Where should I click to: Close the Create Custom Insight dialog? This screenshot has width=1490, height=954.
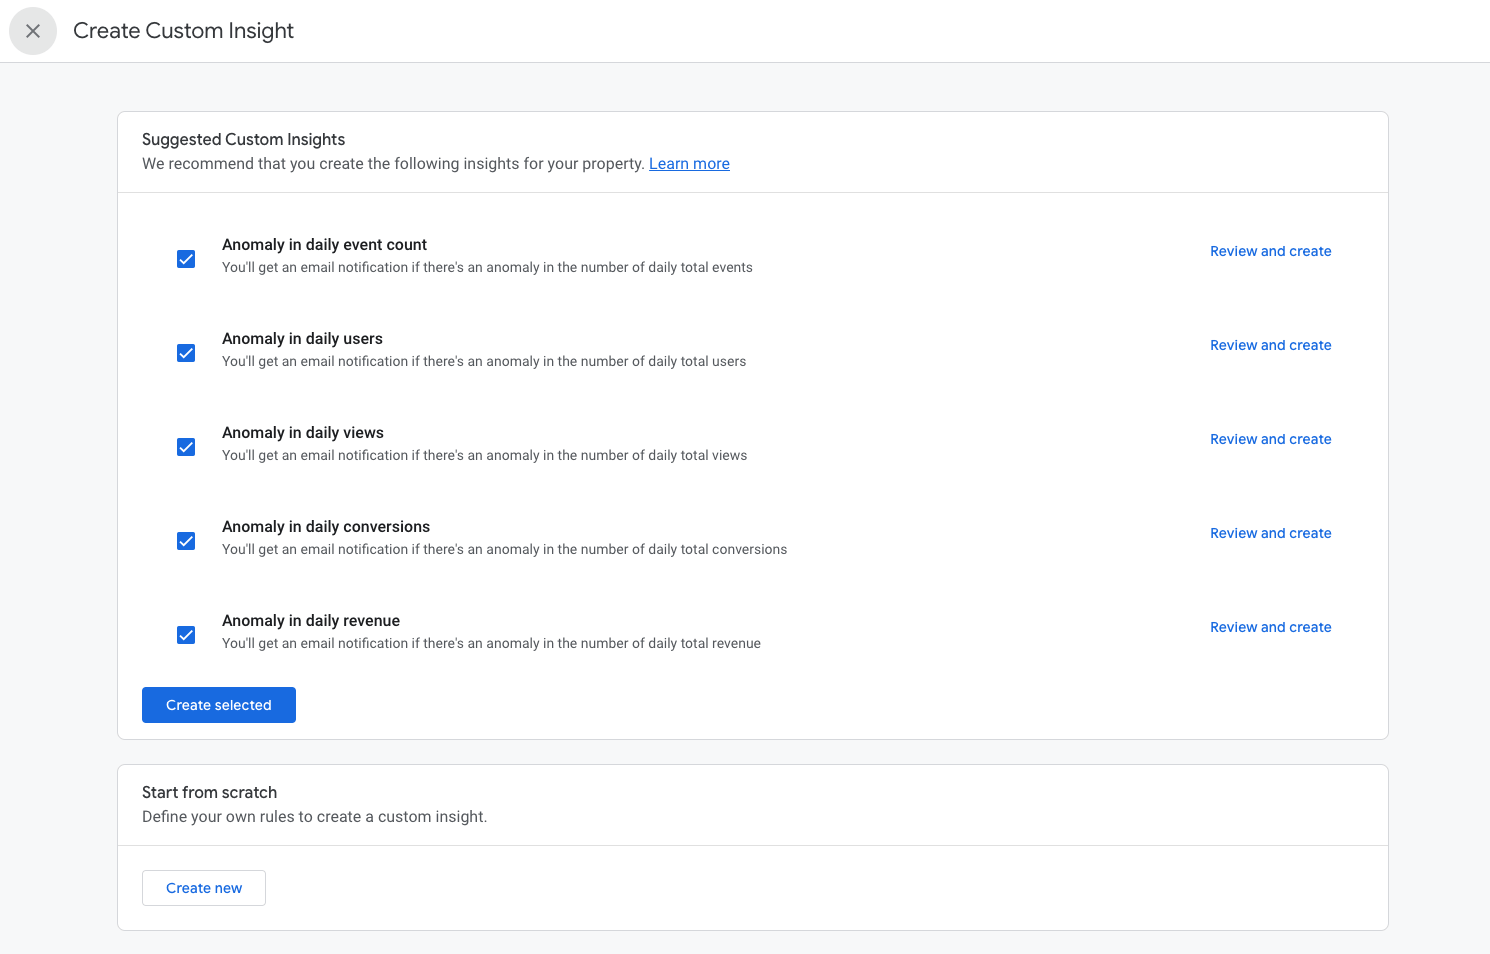33,31
